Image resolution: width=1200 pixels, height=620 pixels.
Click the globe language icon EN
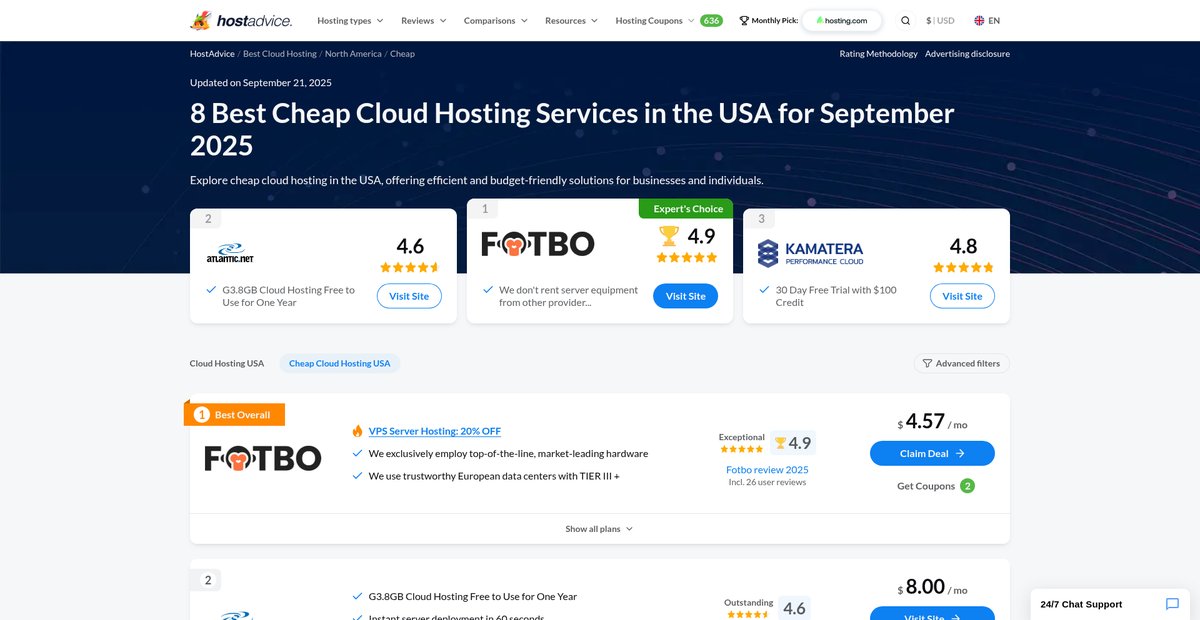coord(979,20)
